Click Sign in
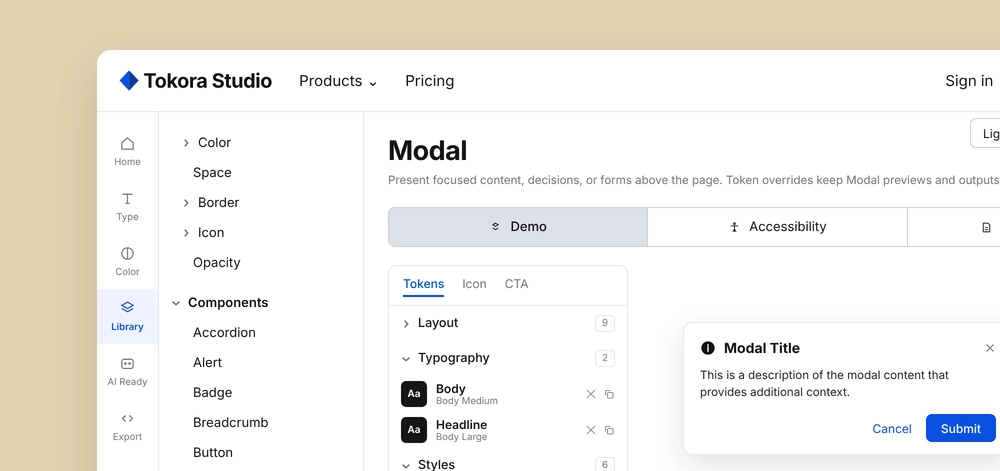The image size is (1000, 471). click(969, 81)
